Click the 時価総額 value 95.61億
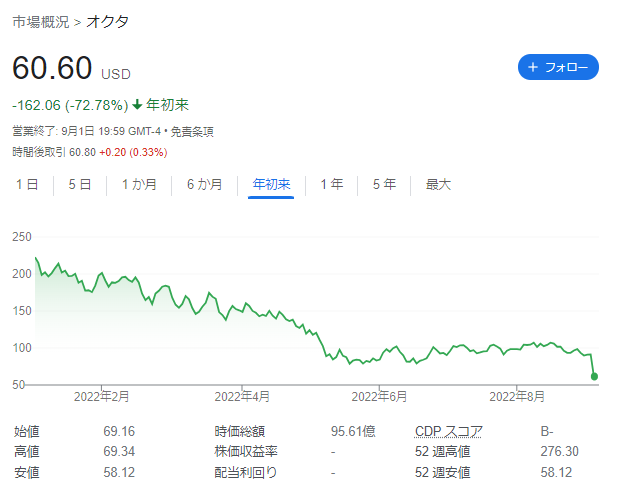Viewport: 622px width, 492px height. coord(353,431)
